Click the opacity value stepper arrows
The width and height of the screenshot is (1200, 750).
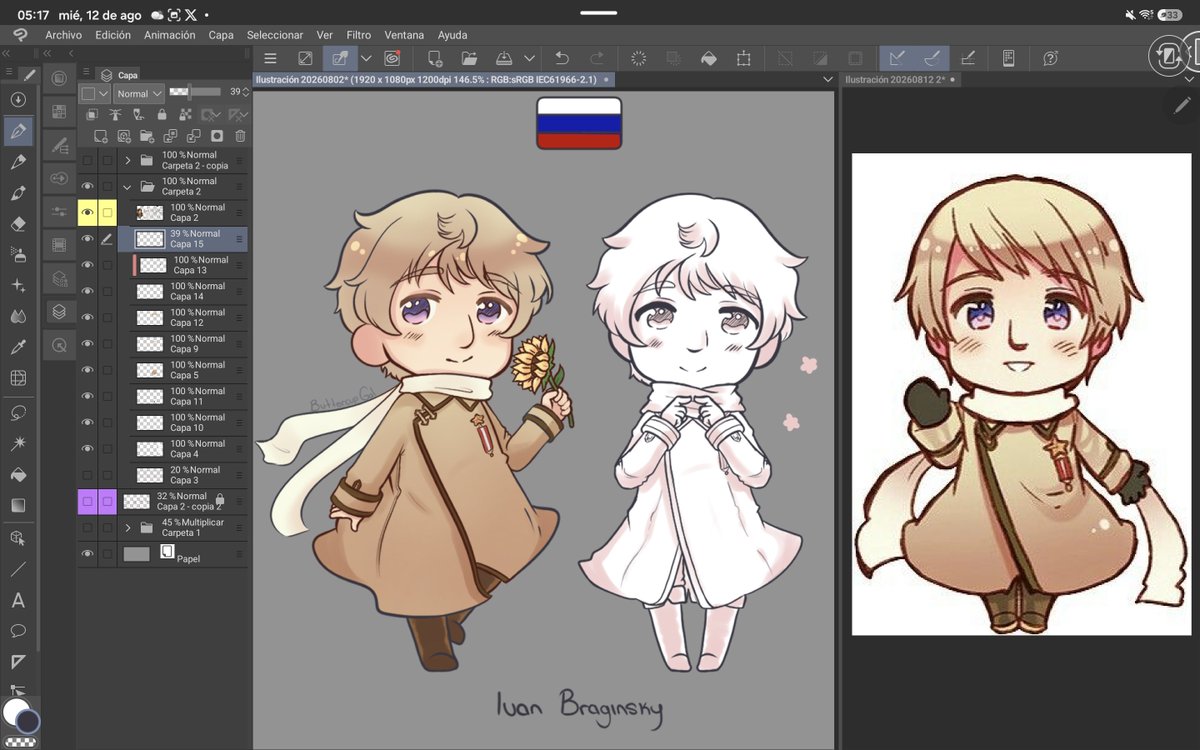pyautogui.click(x=246, y=92)
